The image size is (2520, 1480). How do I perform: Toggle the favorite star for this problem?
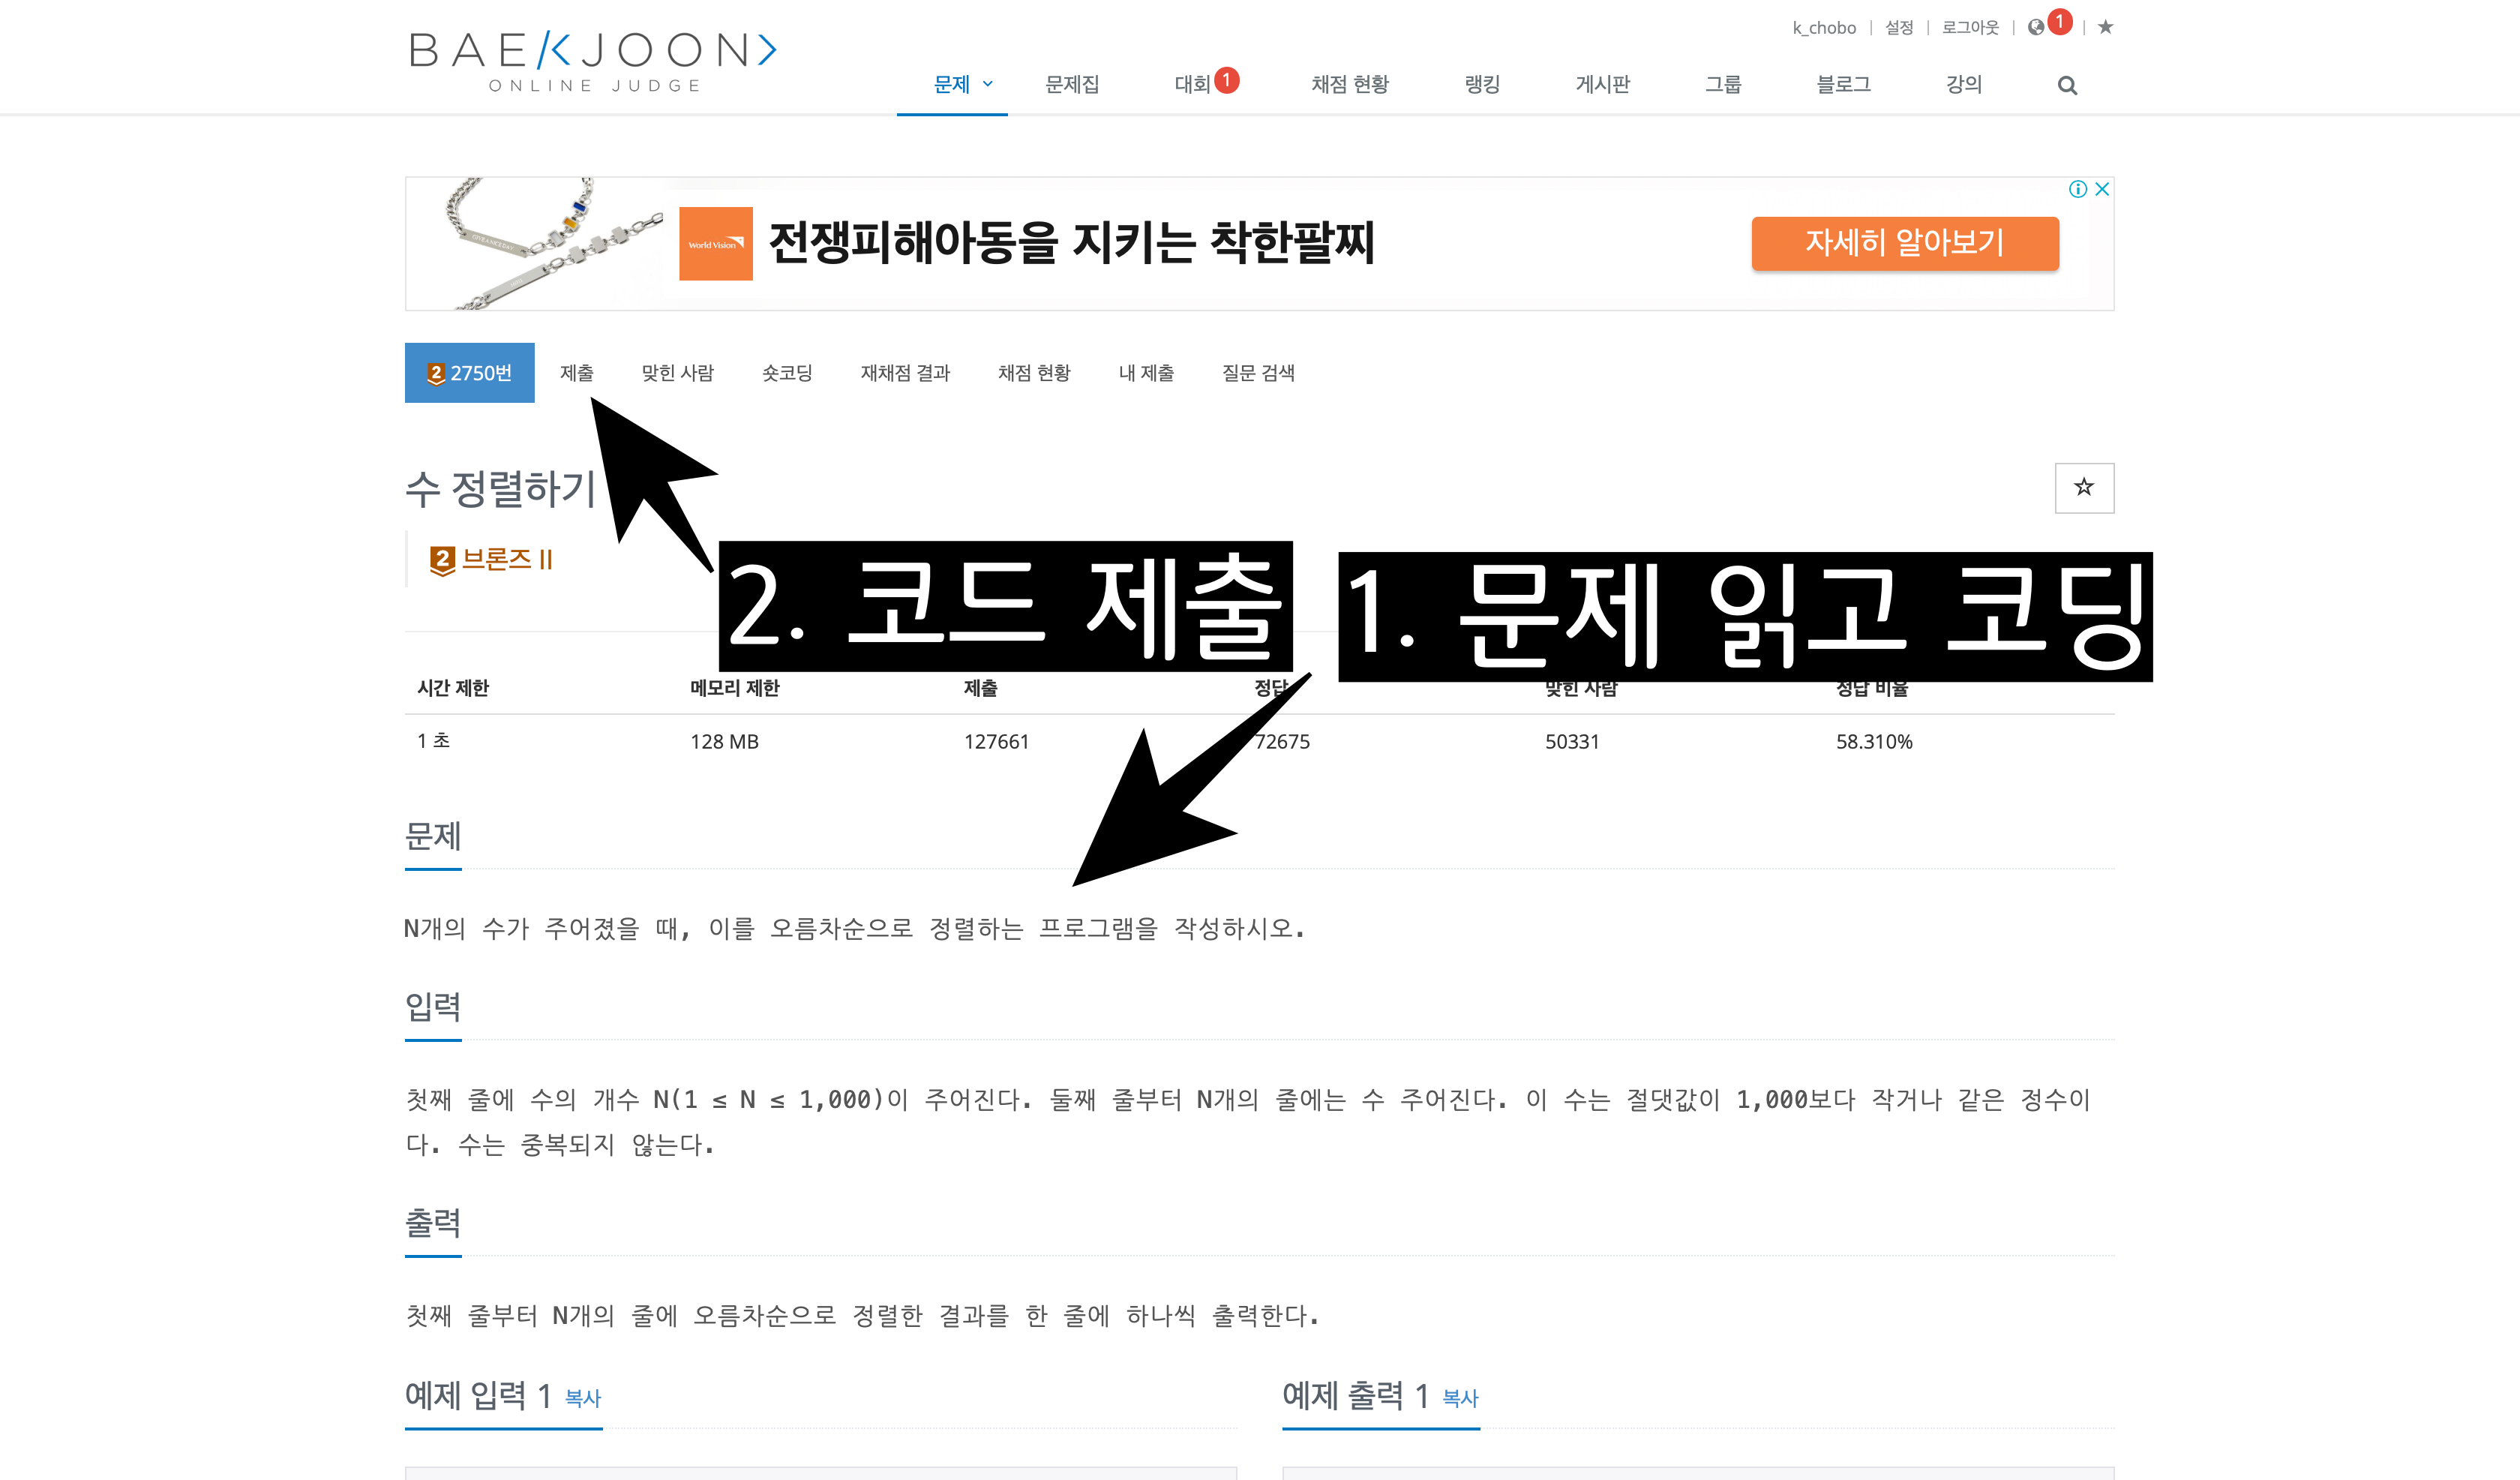pos(2084,488)
